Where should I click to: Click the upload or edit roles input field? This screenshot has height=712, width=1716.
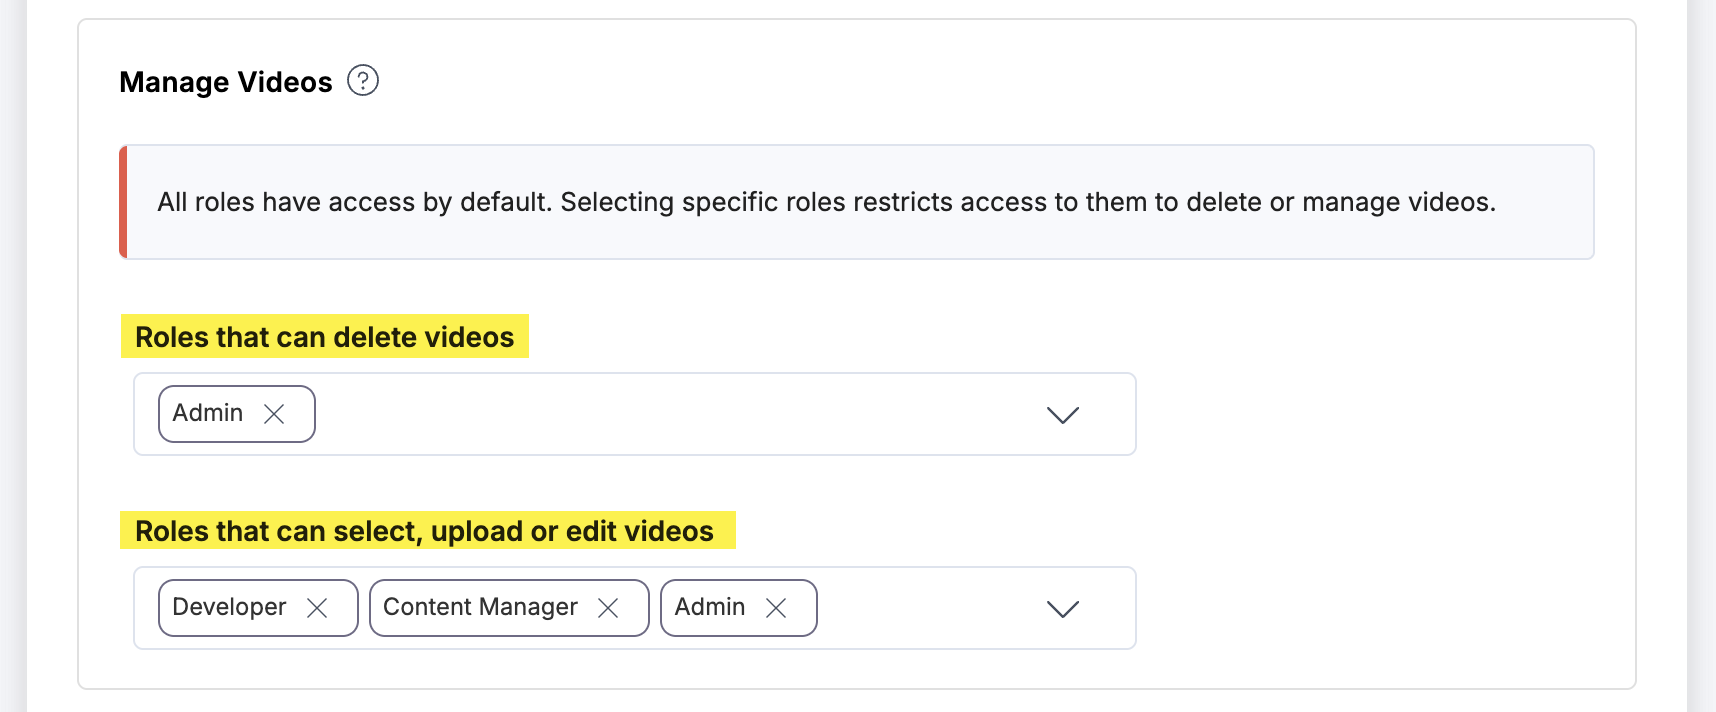click(x=930, y=608)
